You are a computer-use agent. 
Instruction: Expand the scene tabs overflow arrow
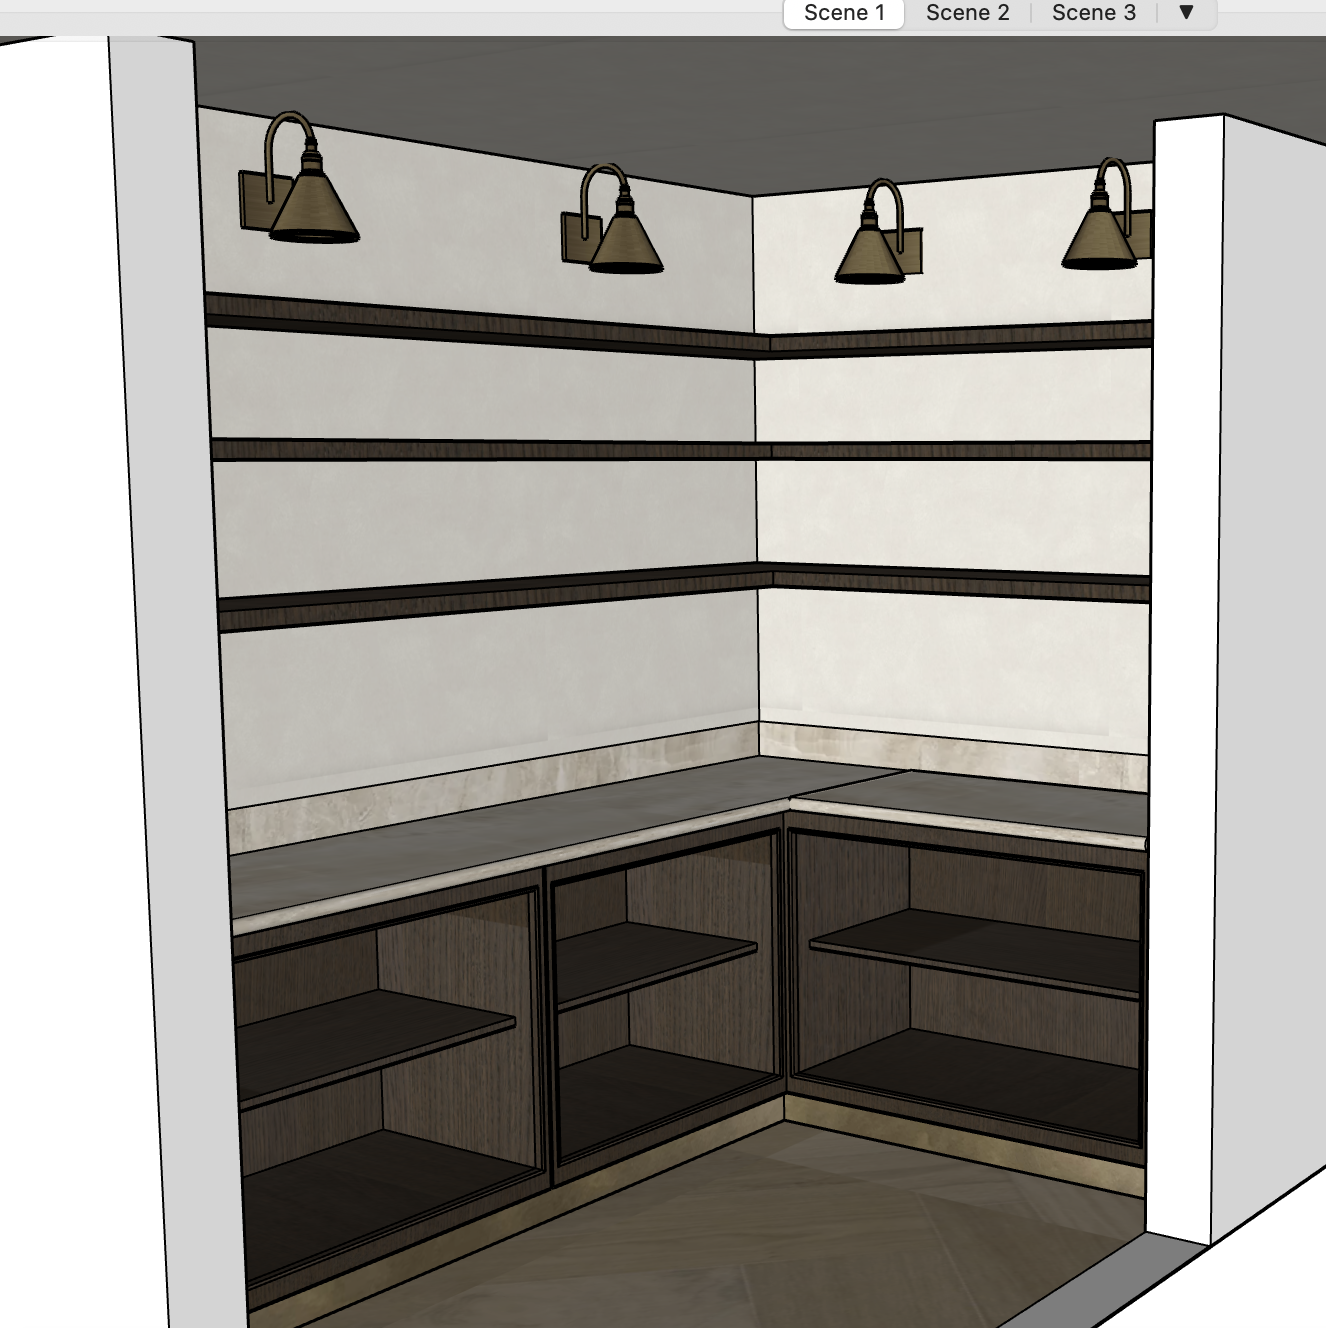[x=1186, y=13]
